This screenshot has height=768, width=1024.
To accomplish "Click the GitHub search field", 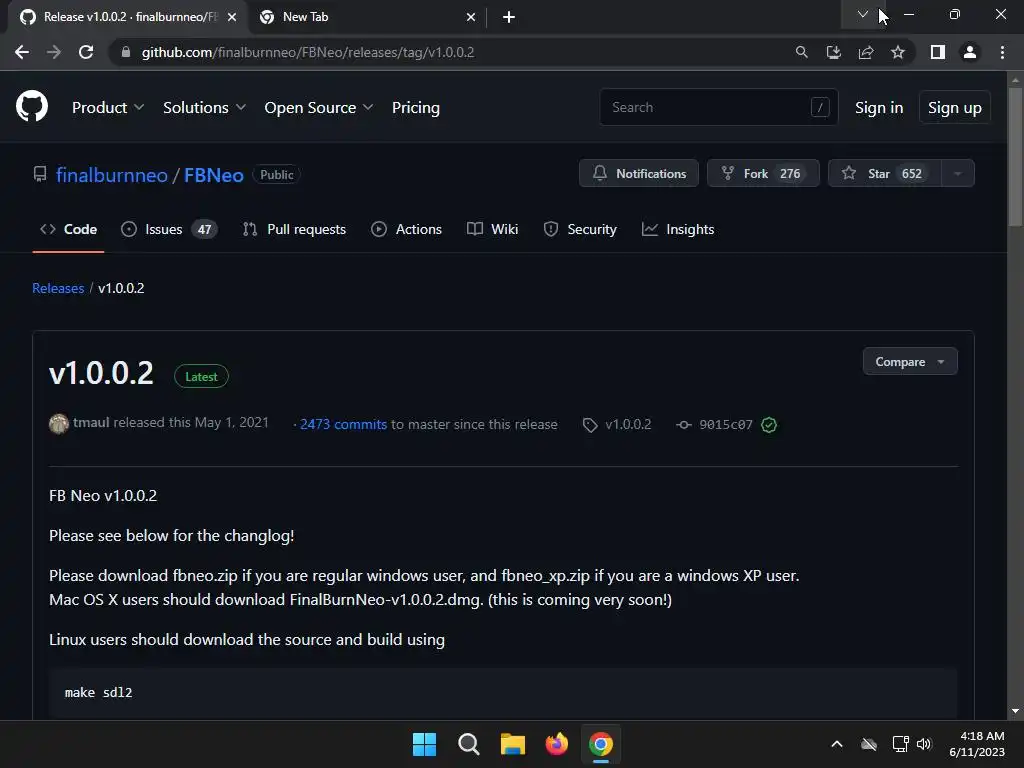I will coord(718,107).
